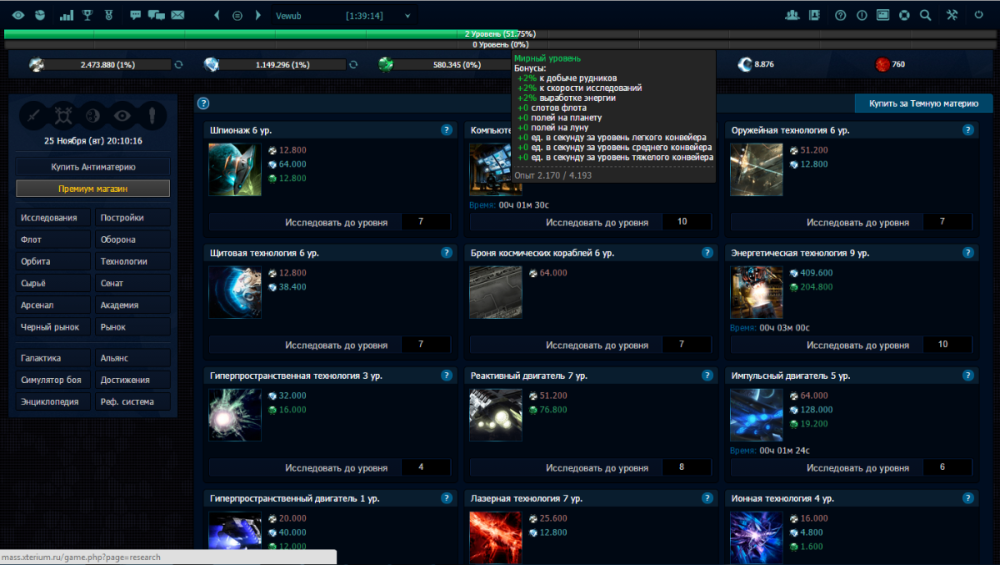Click Купить Антиматерию button
The image size is (1000, 565).
coord(93,166)
